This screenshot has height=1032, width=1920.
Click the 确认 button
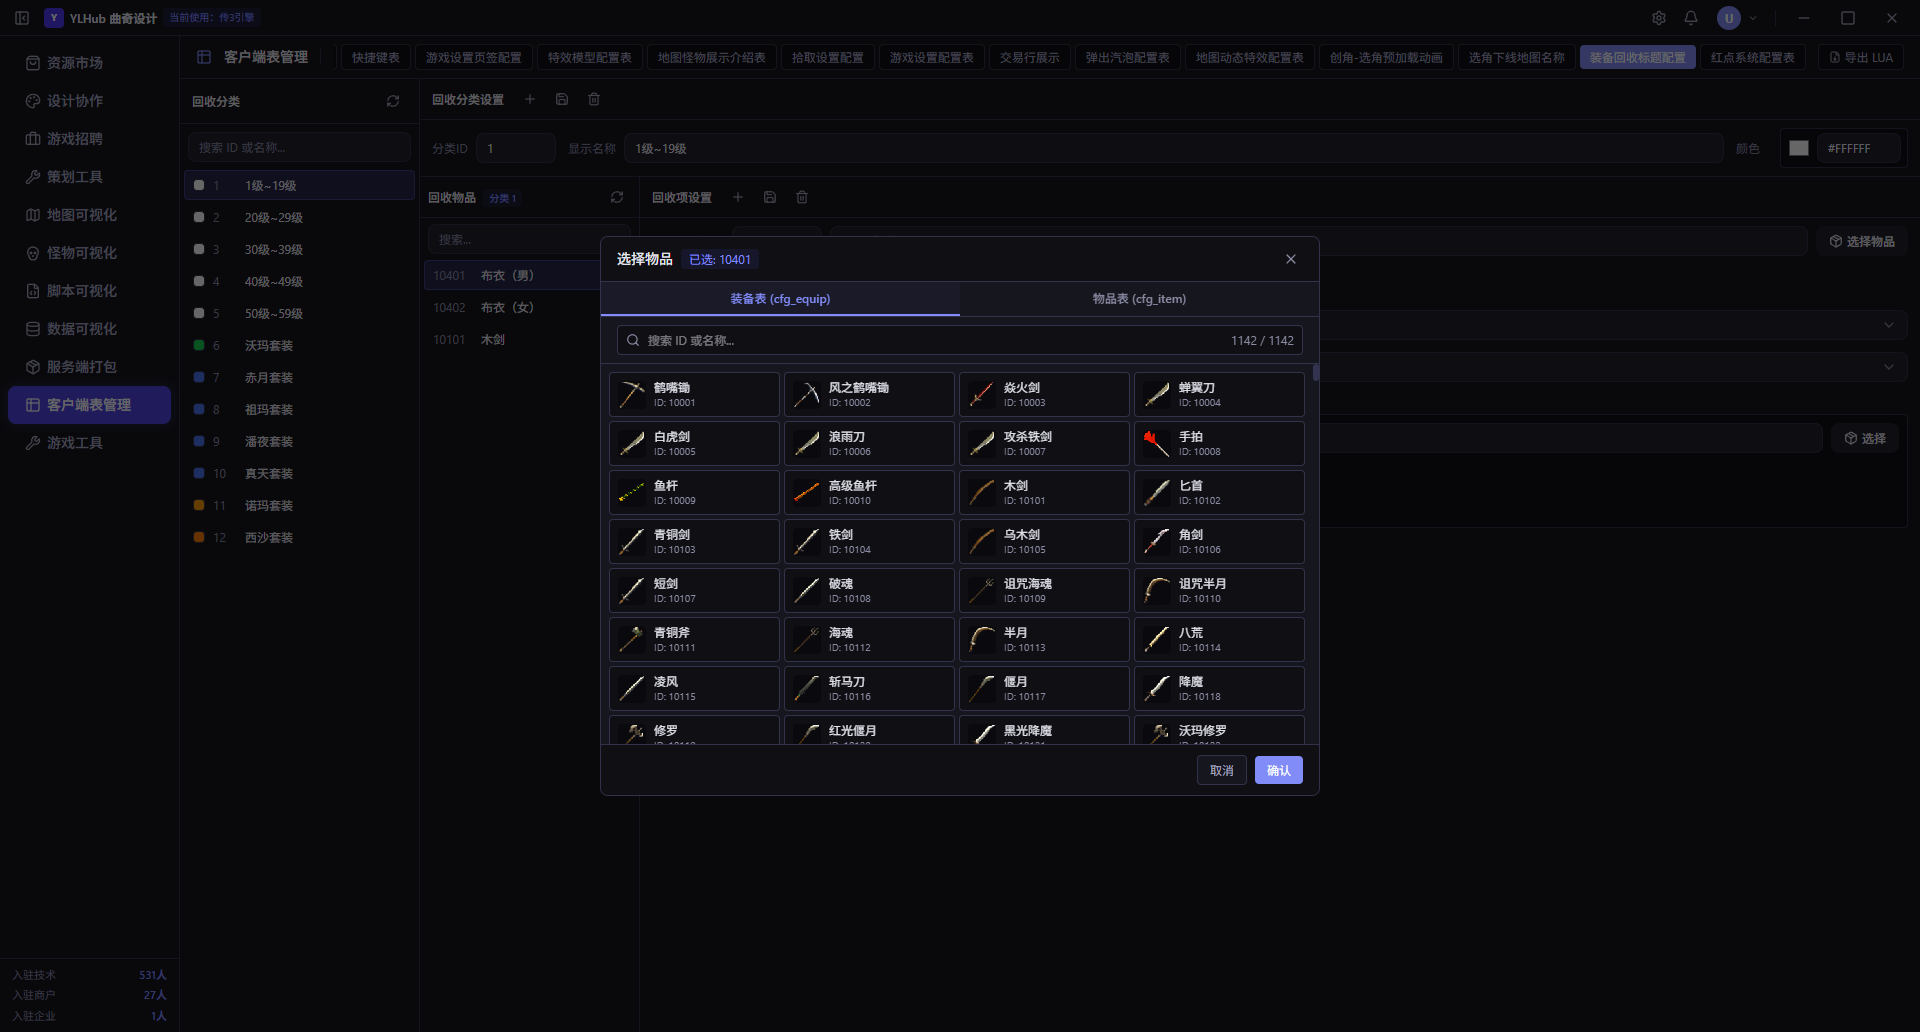tap(1279, 770)
